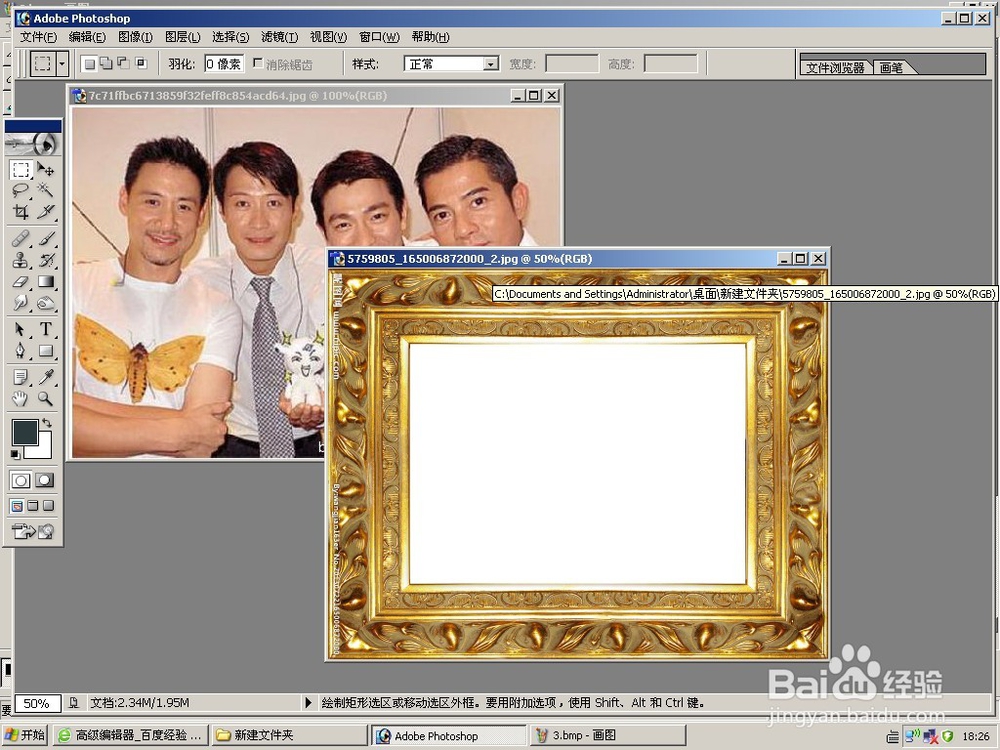Toggle the 消除锯齿 anti-alias checkbox
The width and height of the screenshot is (1000, 750).
258,63
